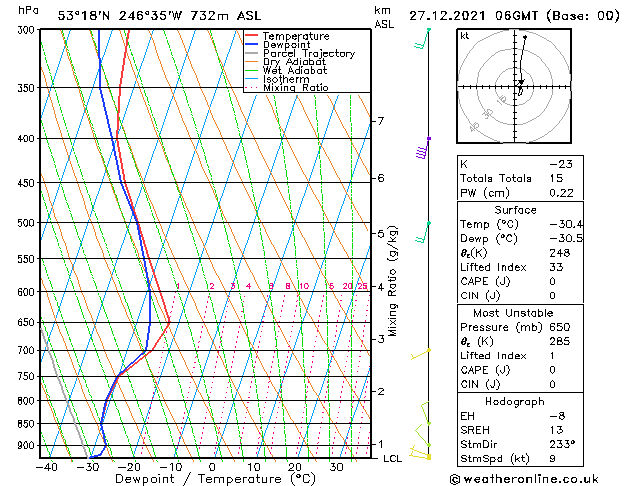
Task: Click the Dewpoint / Temperature (°C) axis title
Action: (215, 479)
